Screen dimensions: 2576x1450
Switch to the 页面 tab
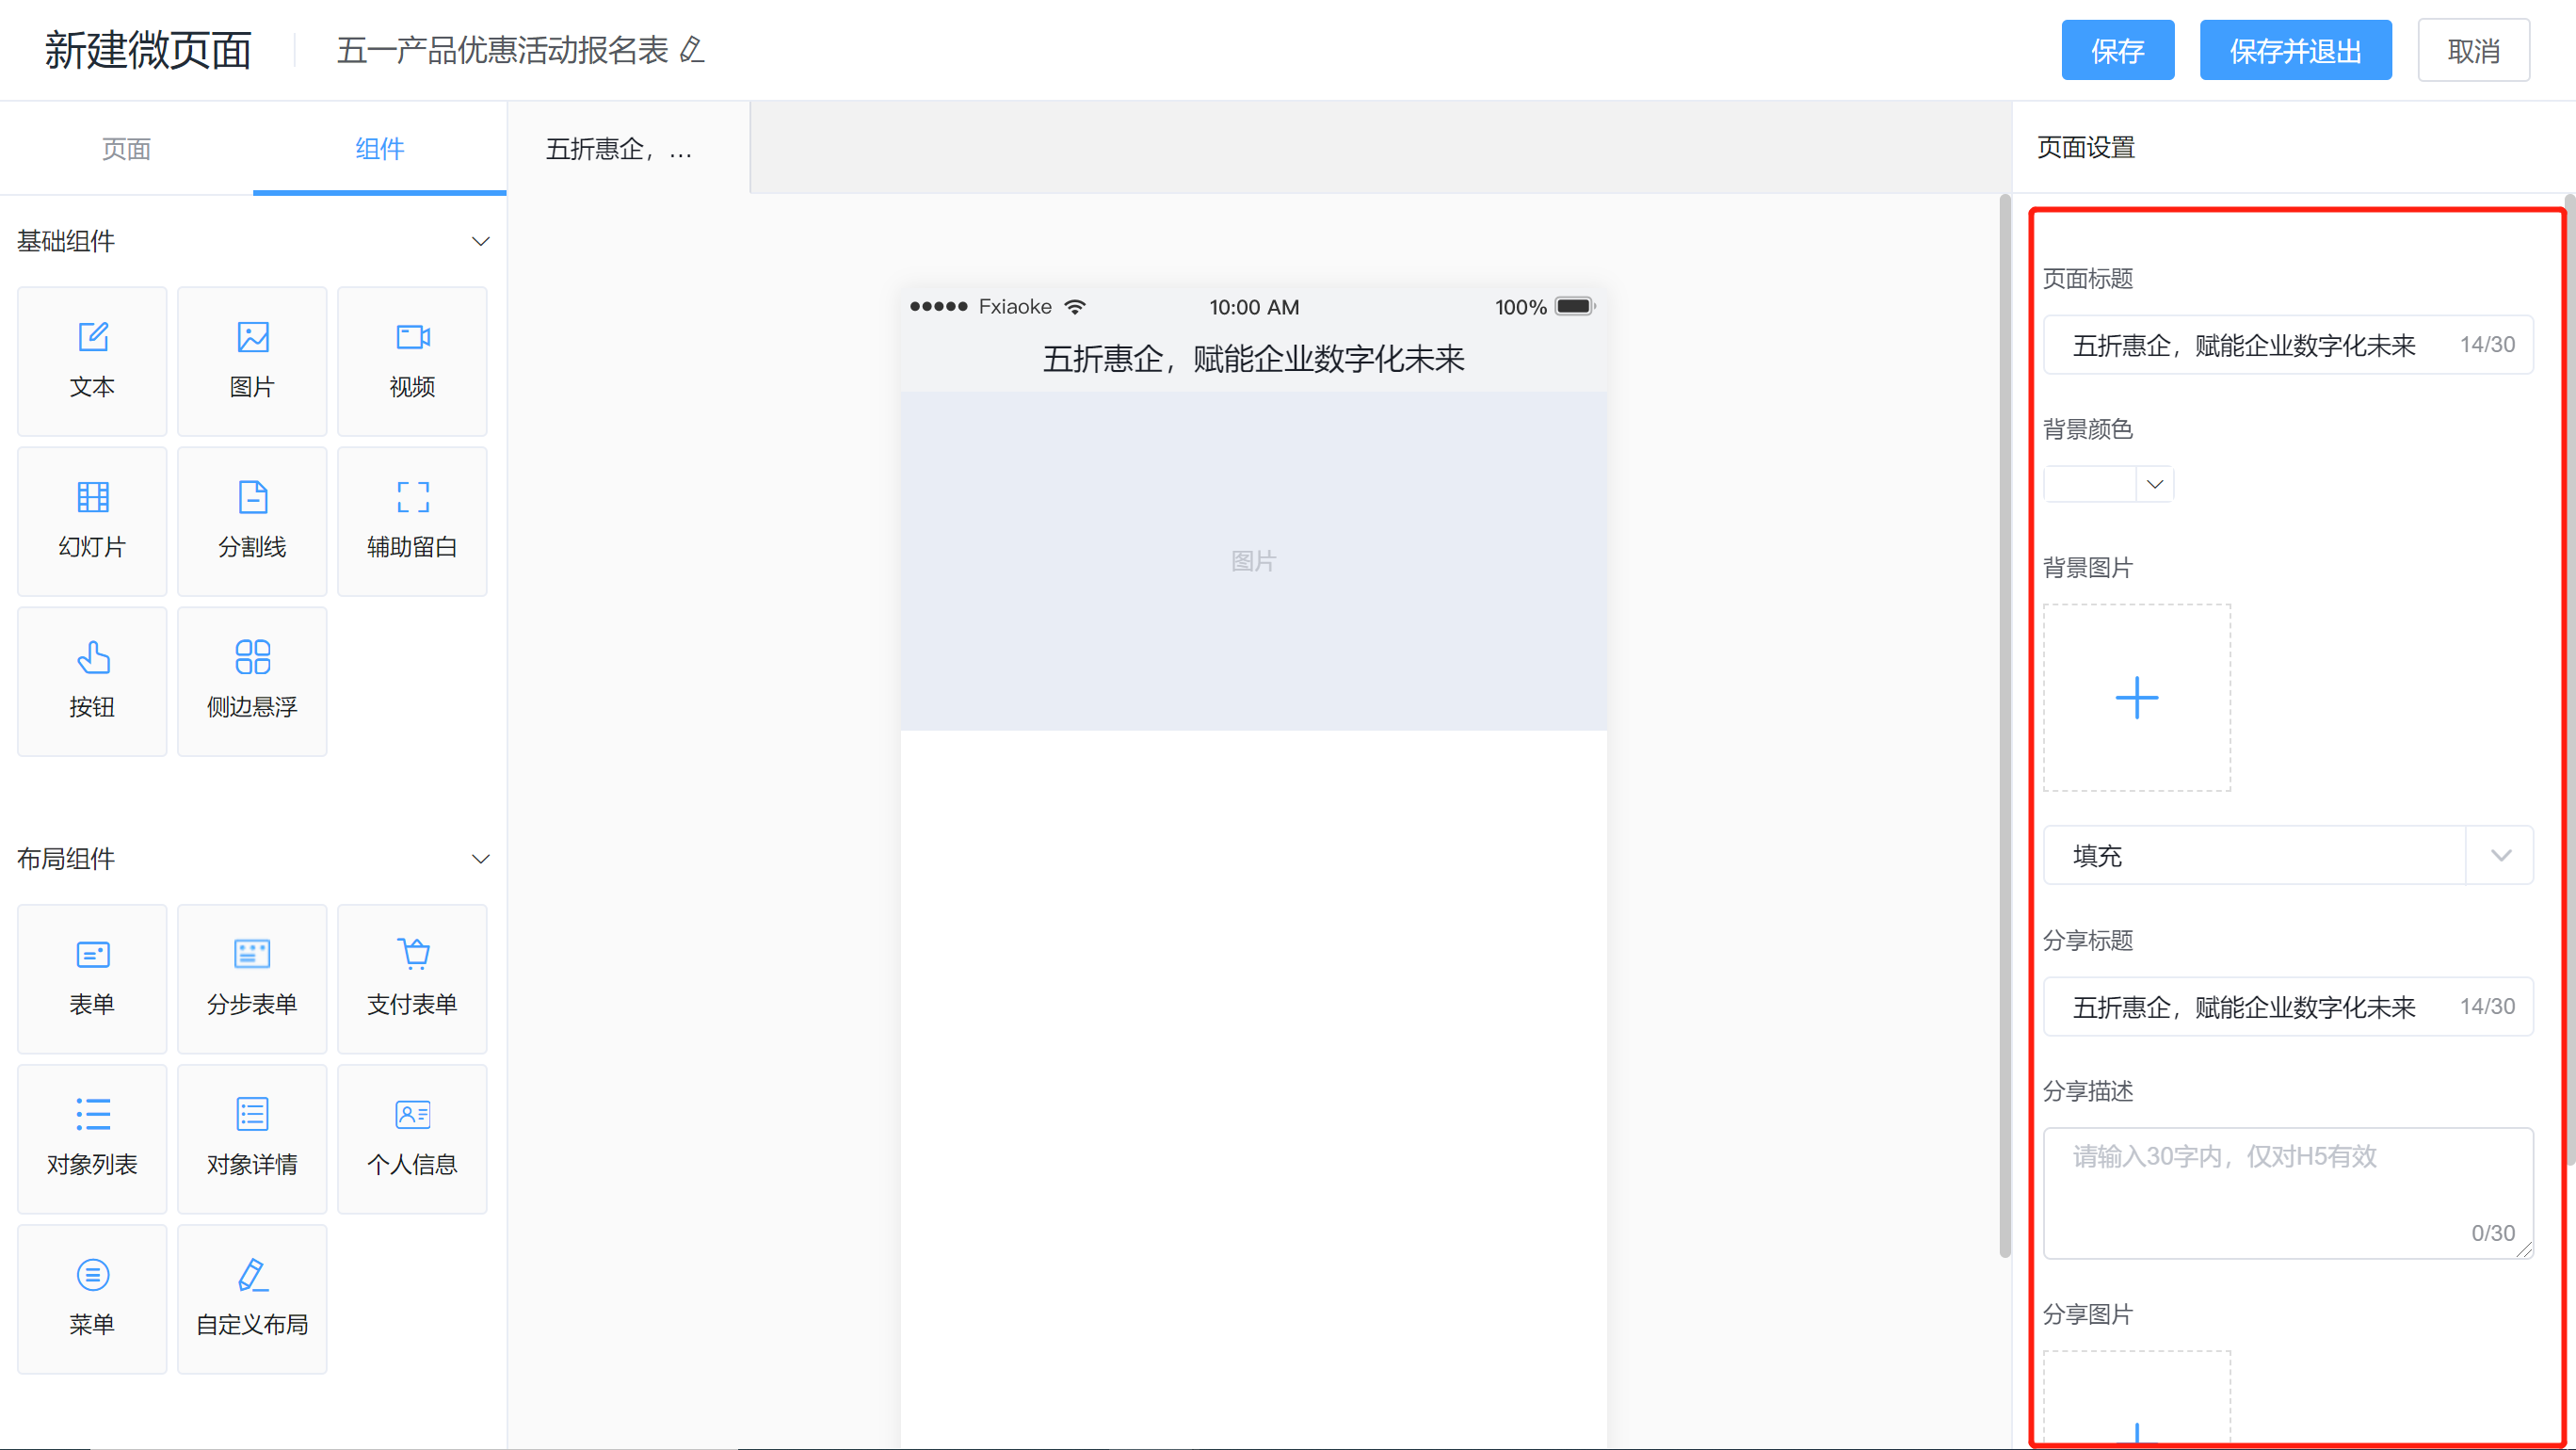coord(126,148)
